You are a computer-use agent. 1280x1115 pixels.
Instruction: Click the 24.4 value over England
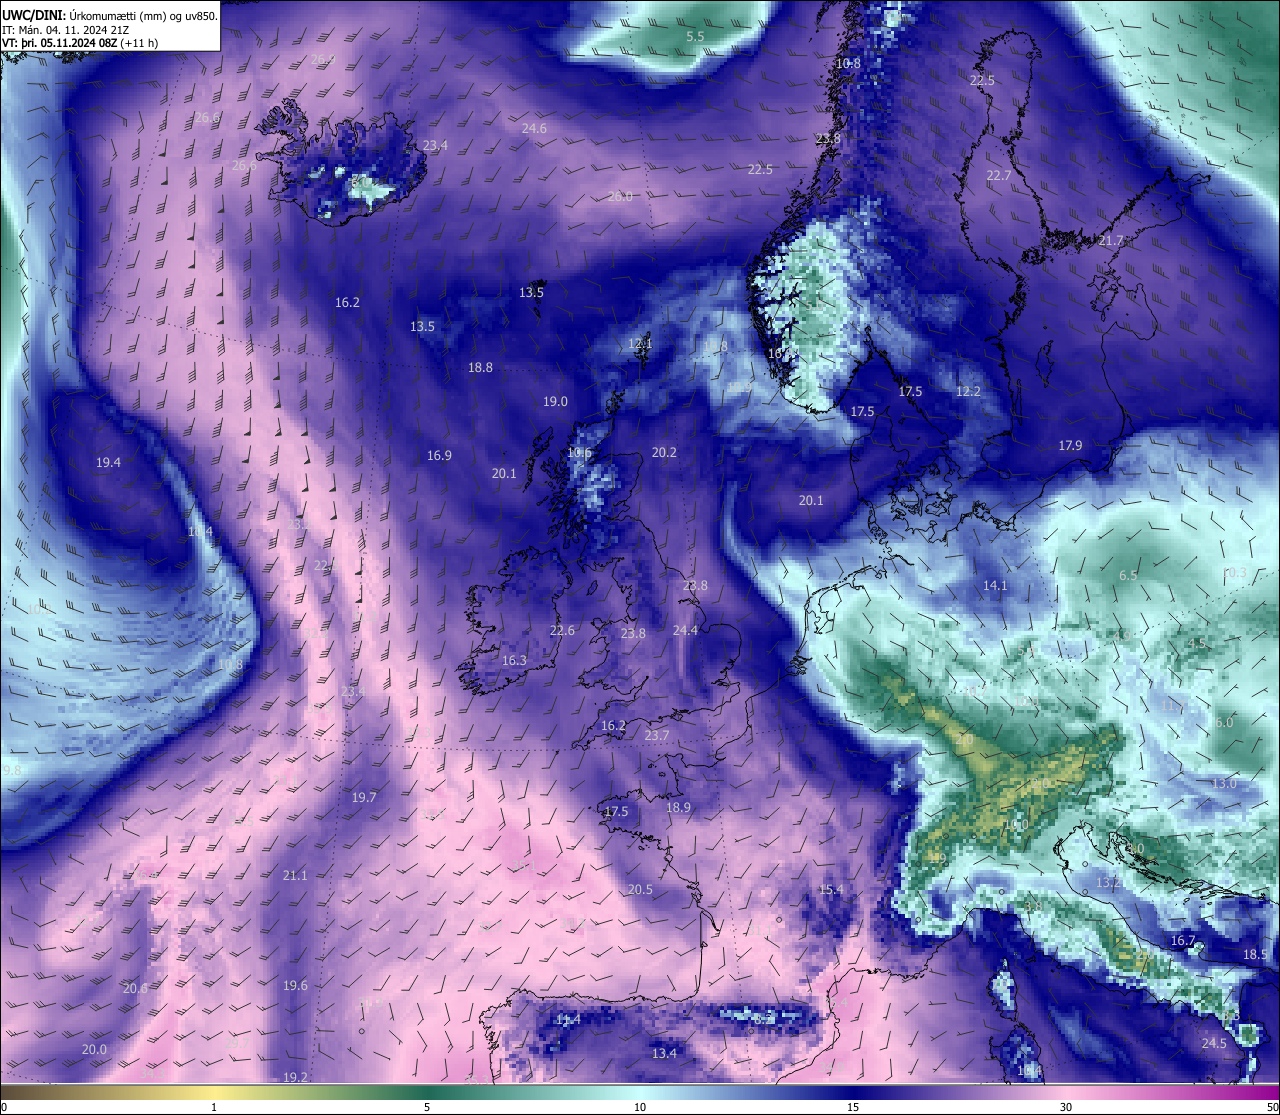[685, 630]
